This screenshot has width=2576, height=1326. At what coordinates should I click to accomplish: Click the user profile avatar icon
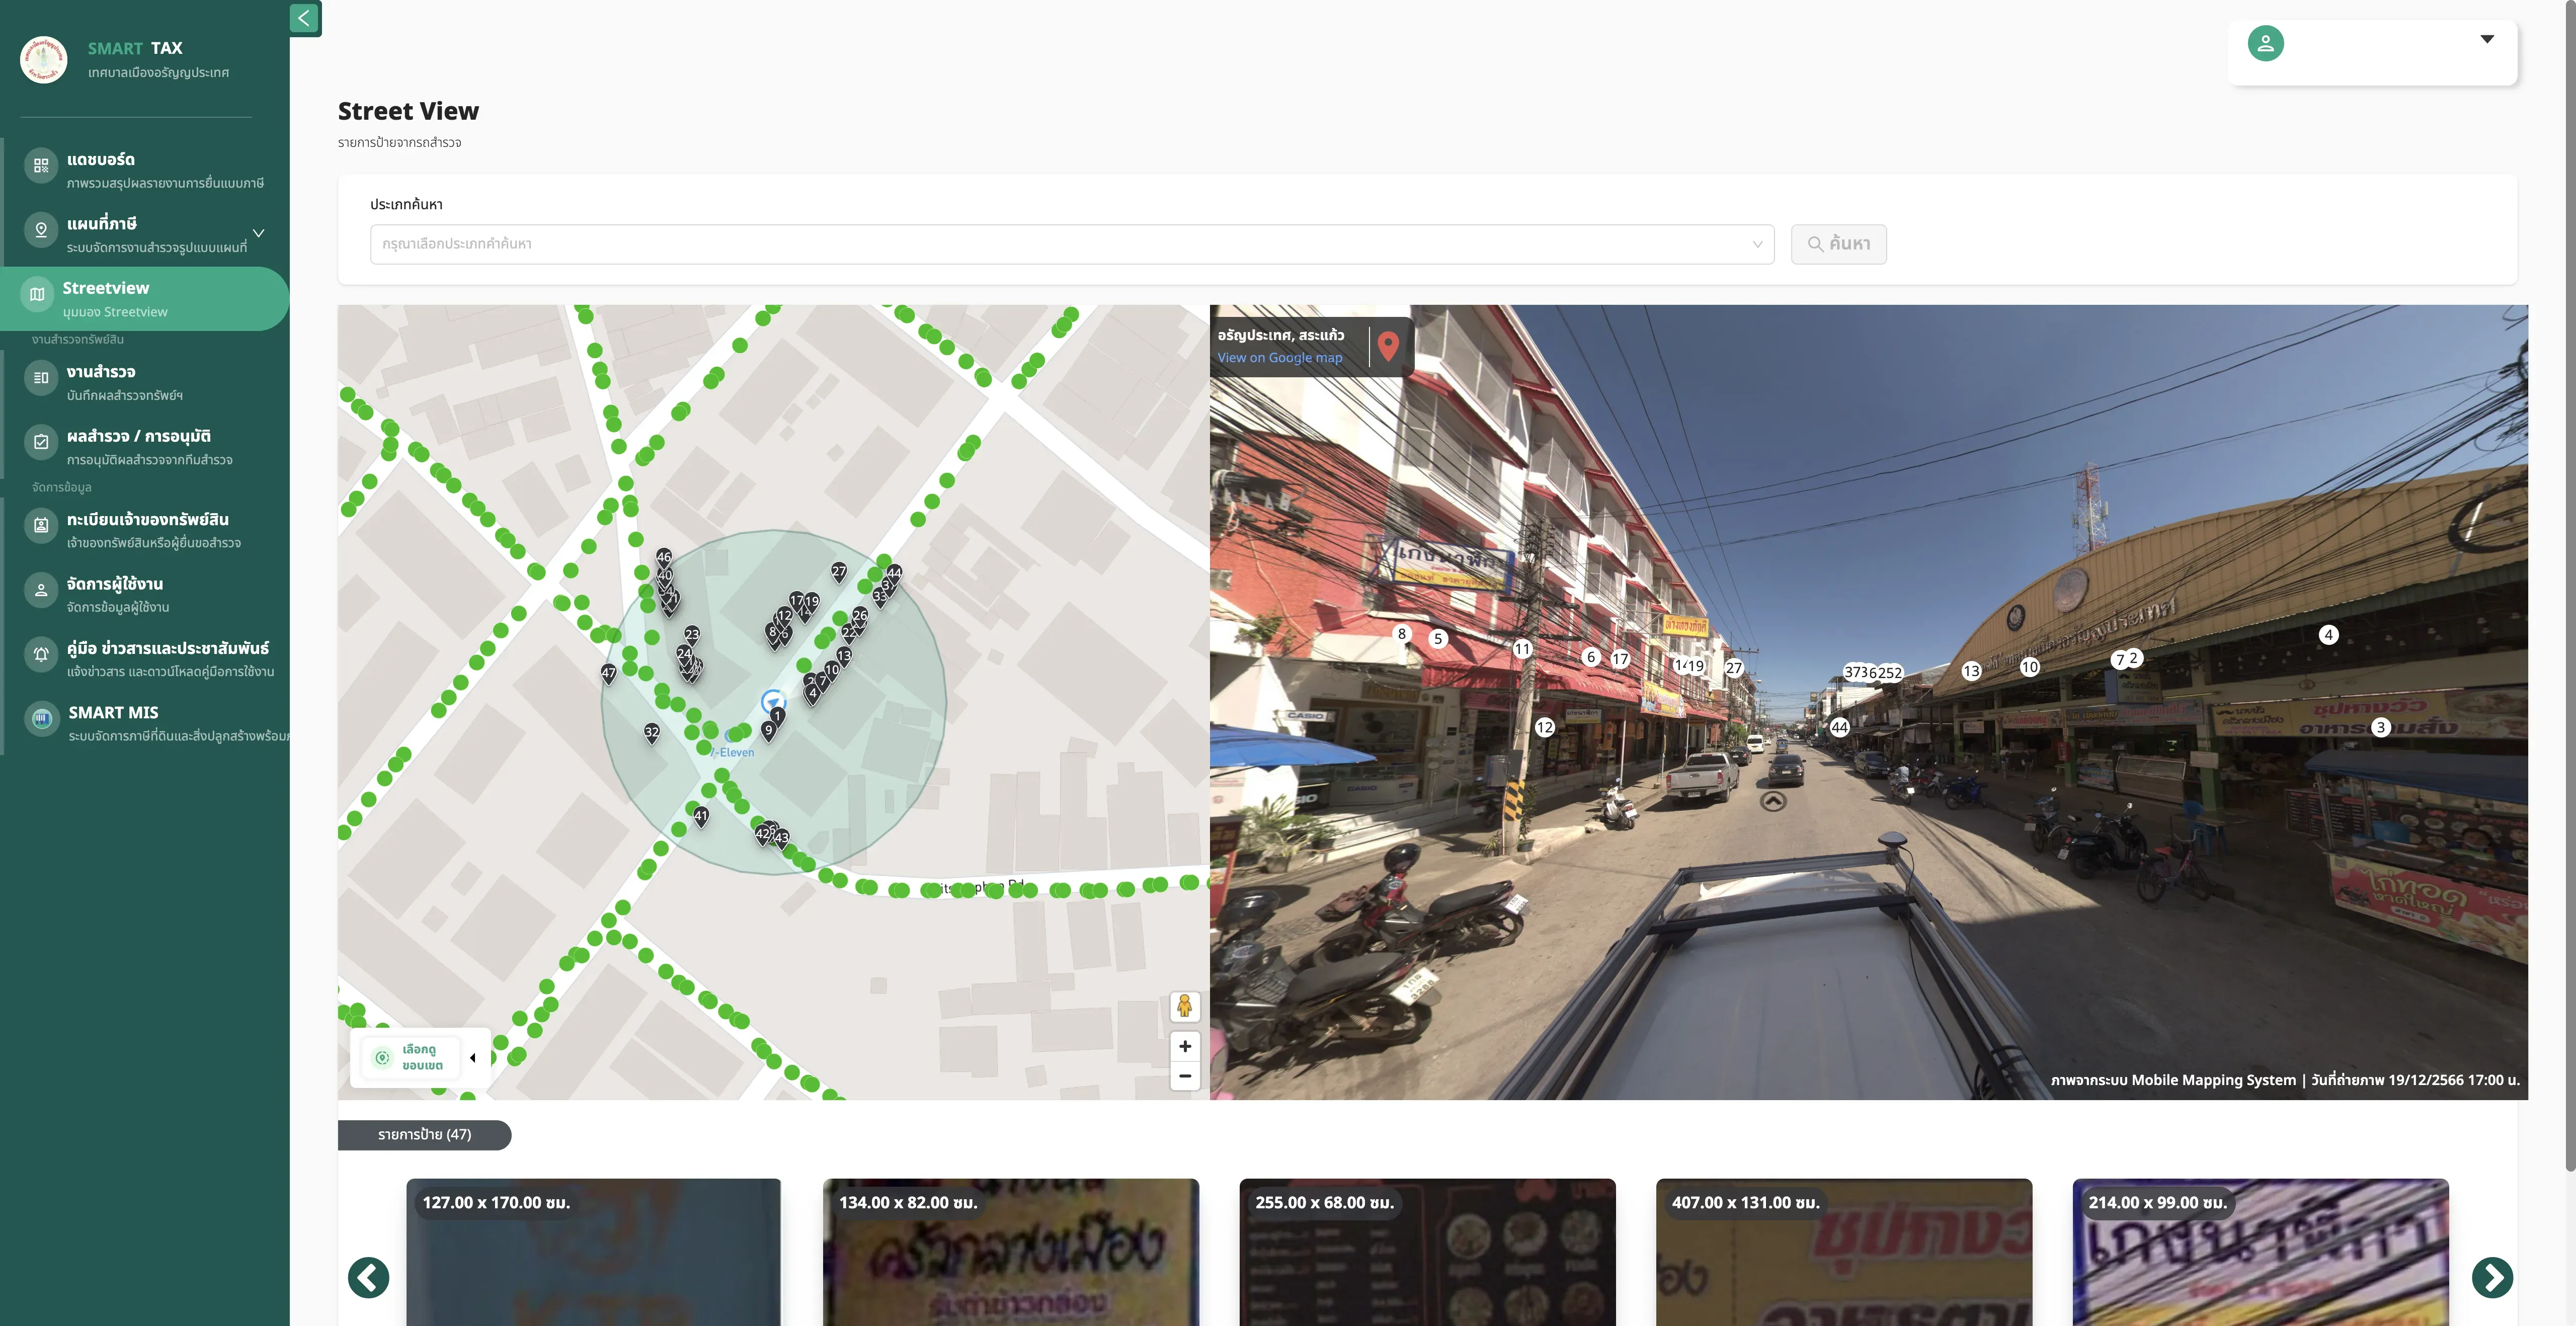click(2265, 44)
